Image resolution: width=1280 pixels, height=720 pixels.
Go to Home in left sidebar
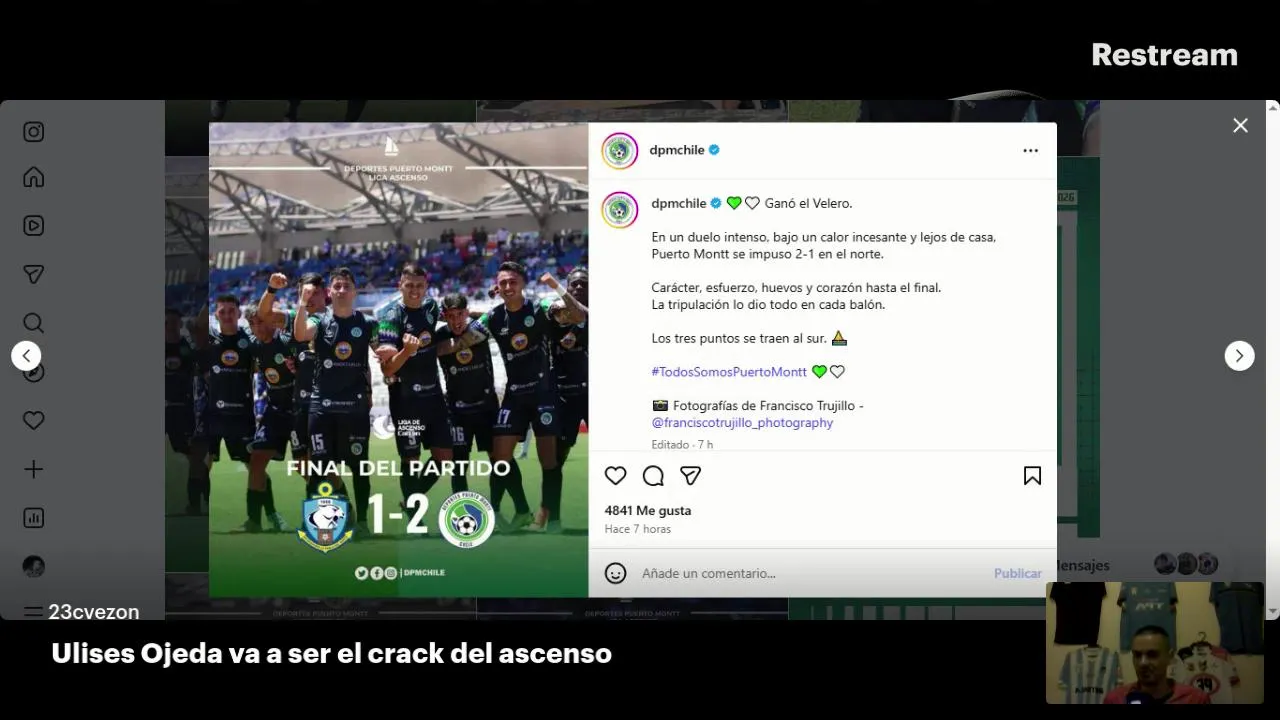pyautogui.click(x=33, y=177)
